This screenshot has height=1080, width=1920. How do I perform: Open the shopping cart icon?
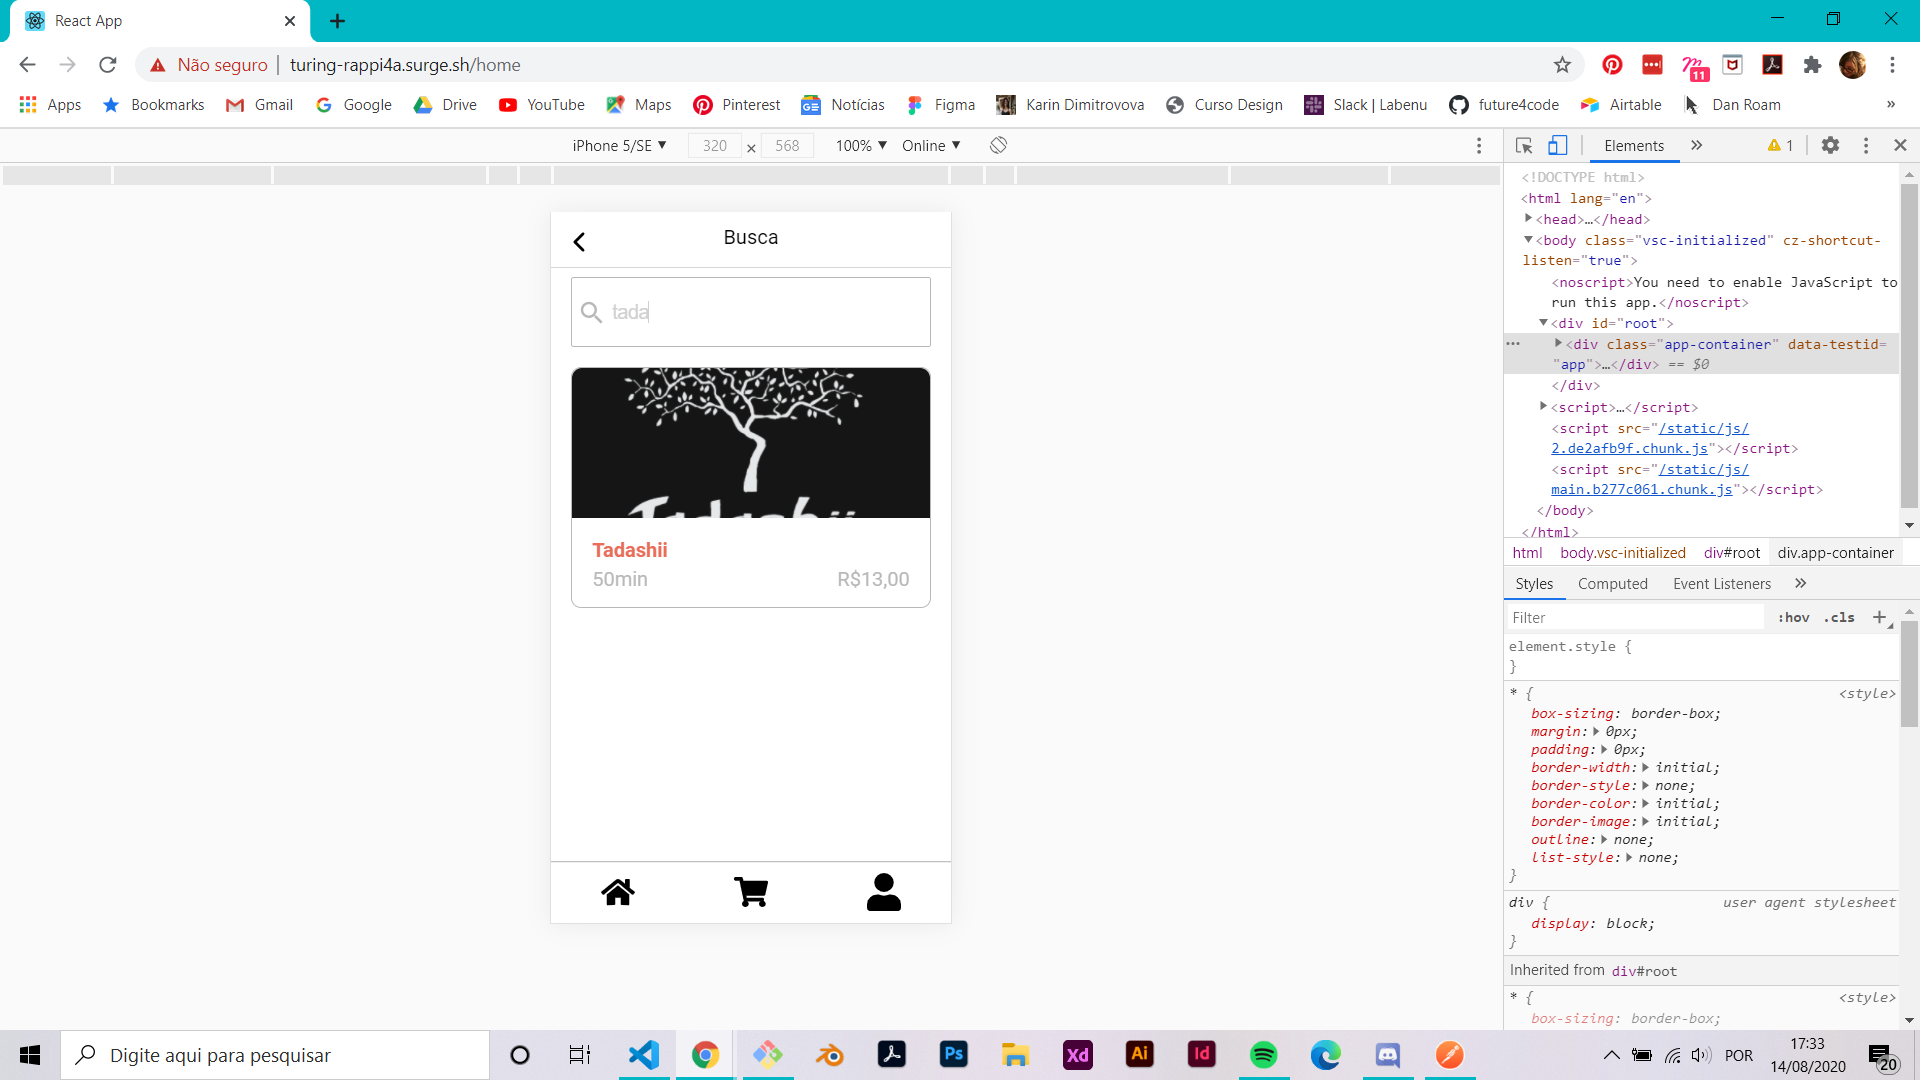[751, 891]
